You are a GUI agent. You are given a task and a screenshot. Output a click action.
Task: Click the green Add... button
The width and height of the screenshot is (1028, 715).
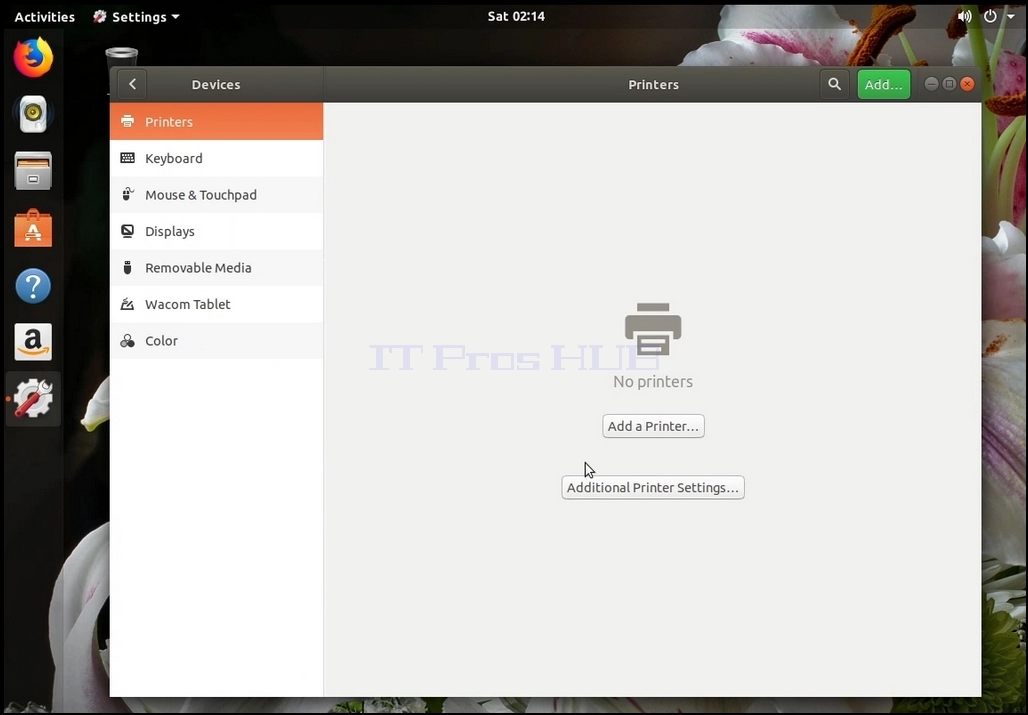[883, 85]
